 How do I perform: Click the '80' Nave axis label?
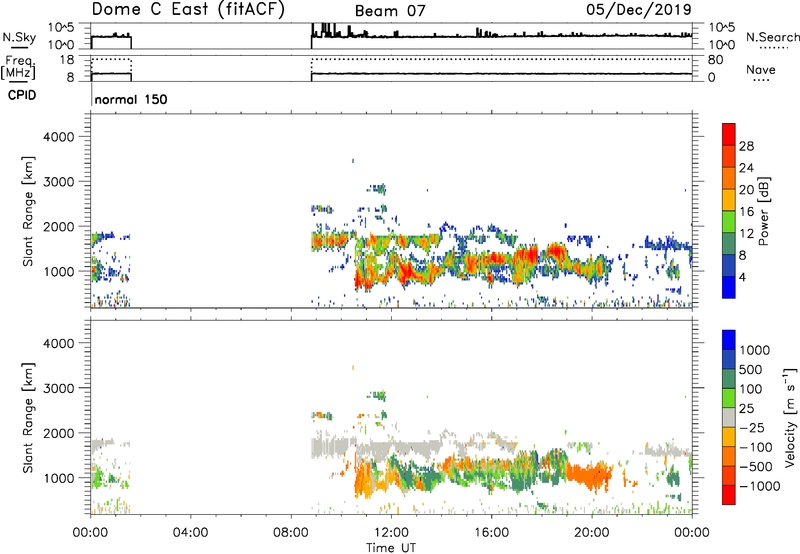click(715, 60)
